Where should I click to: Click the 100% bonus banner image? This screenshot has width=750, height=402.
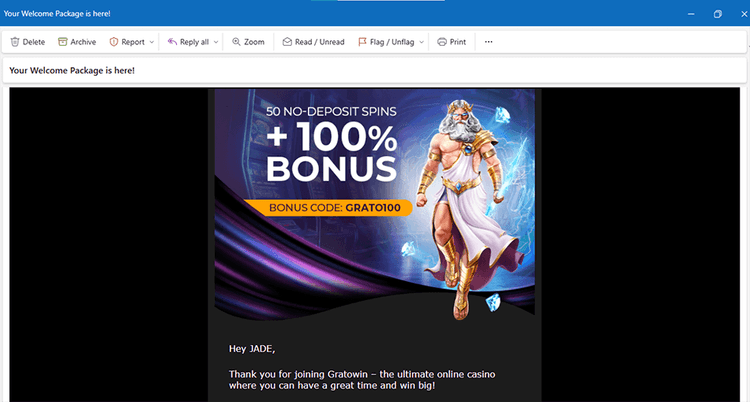pyautogui.click(x=375, y=205)
